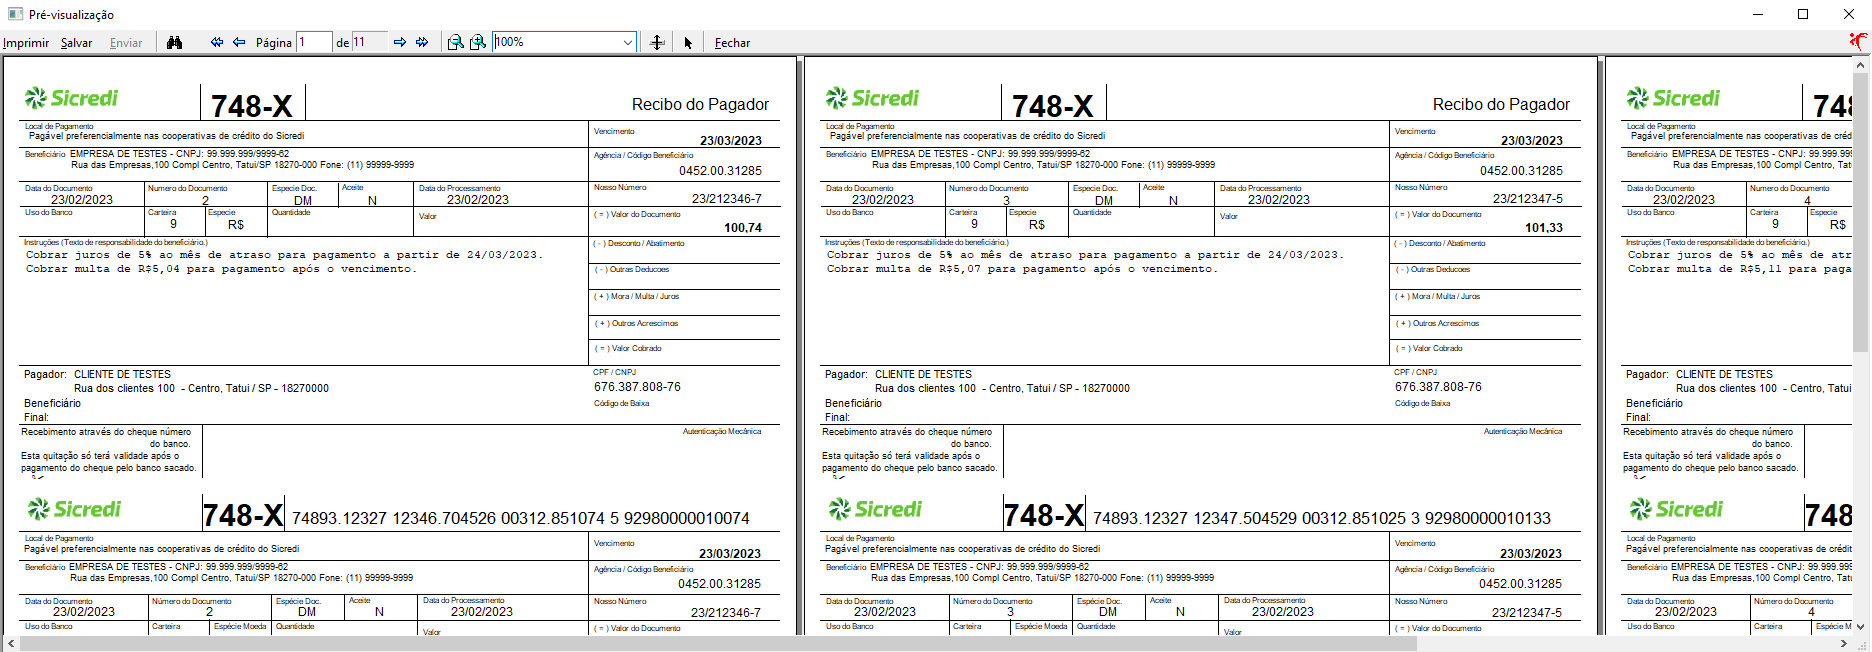Click Salvar to save the preview
1872x652 pixels.
76,43
